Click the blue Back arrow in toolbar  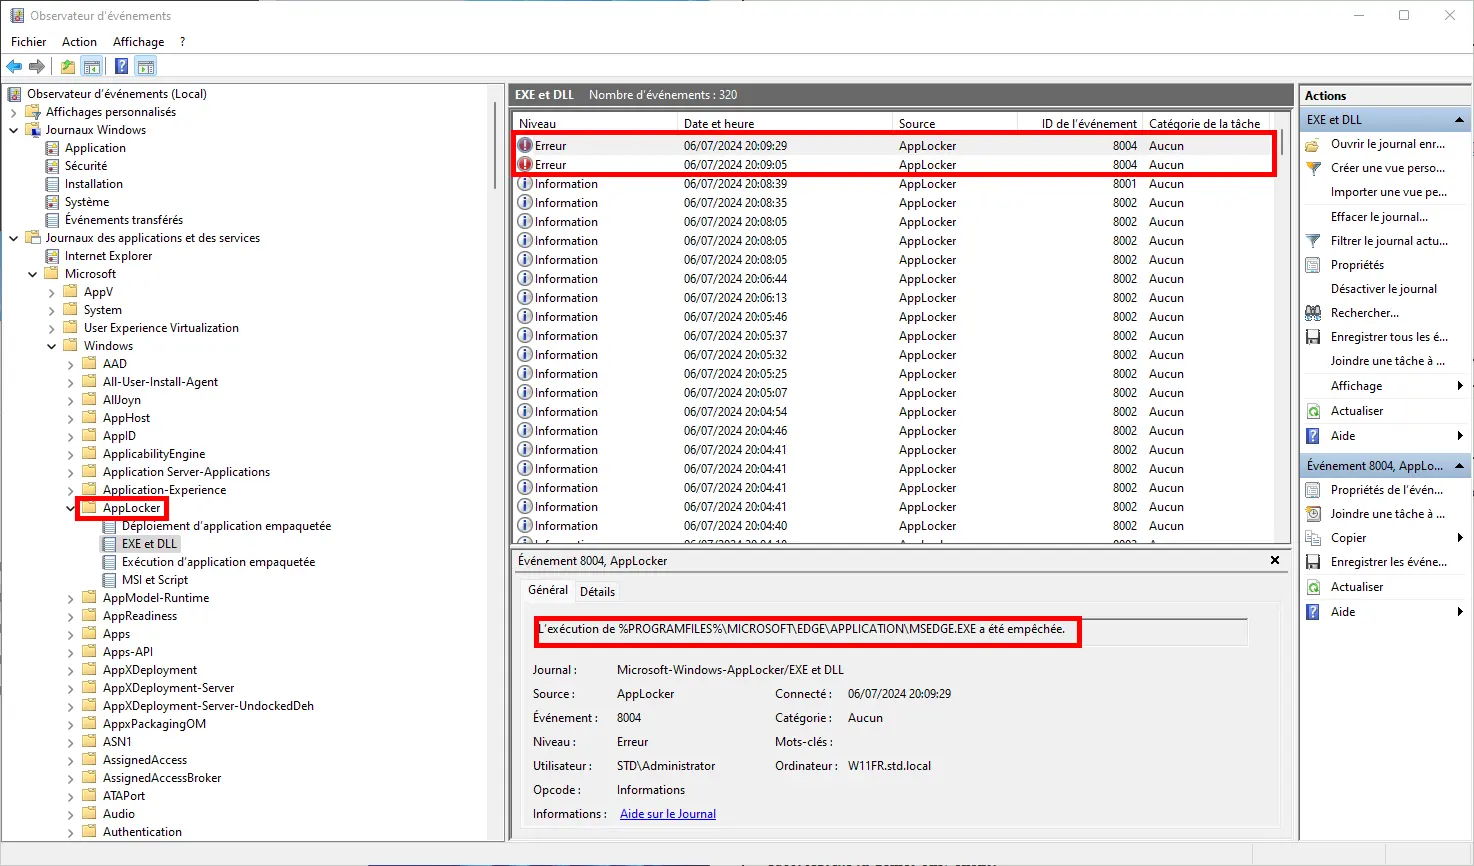14,67
